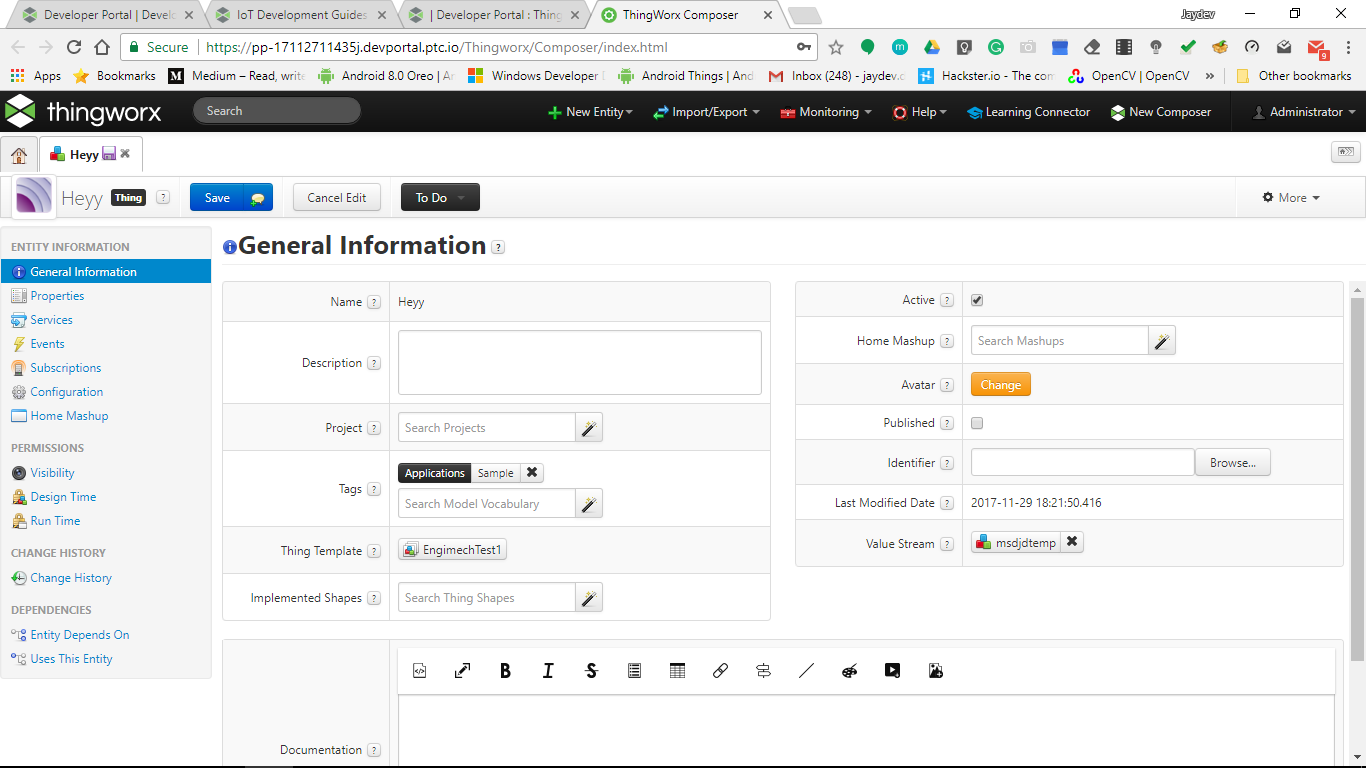Check the Published checkbox
This screenshot has height=768, width=1366.
[x=976, y=423]
